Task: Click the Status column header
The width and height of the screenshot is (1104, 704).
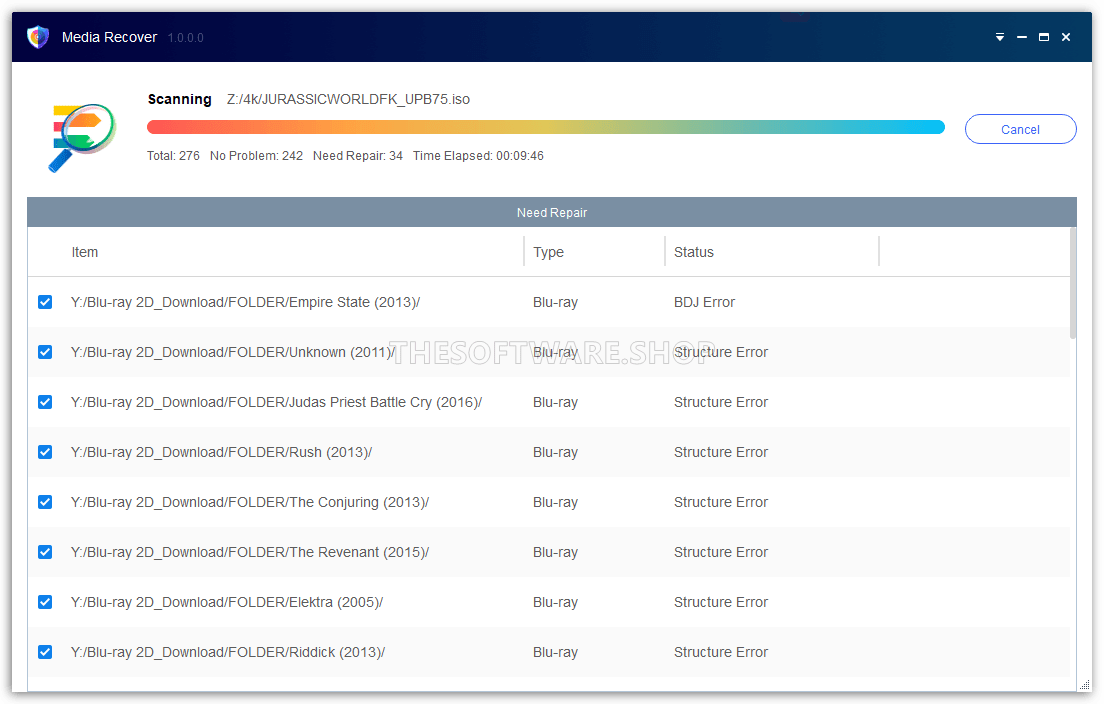Action: [694, 252]
